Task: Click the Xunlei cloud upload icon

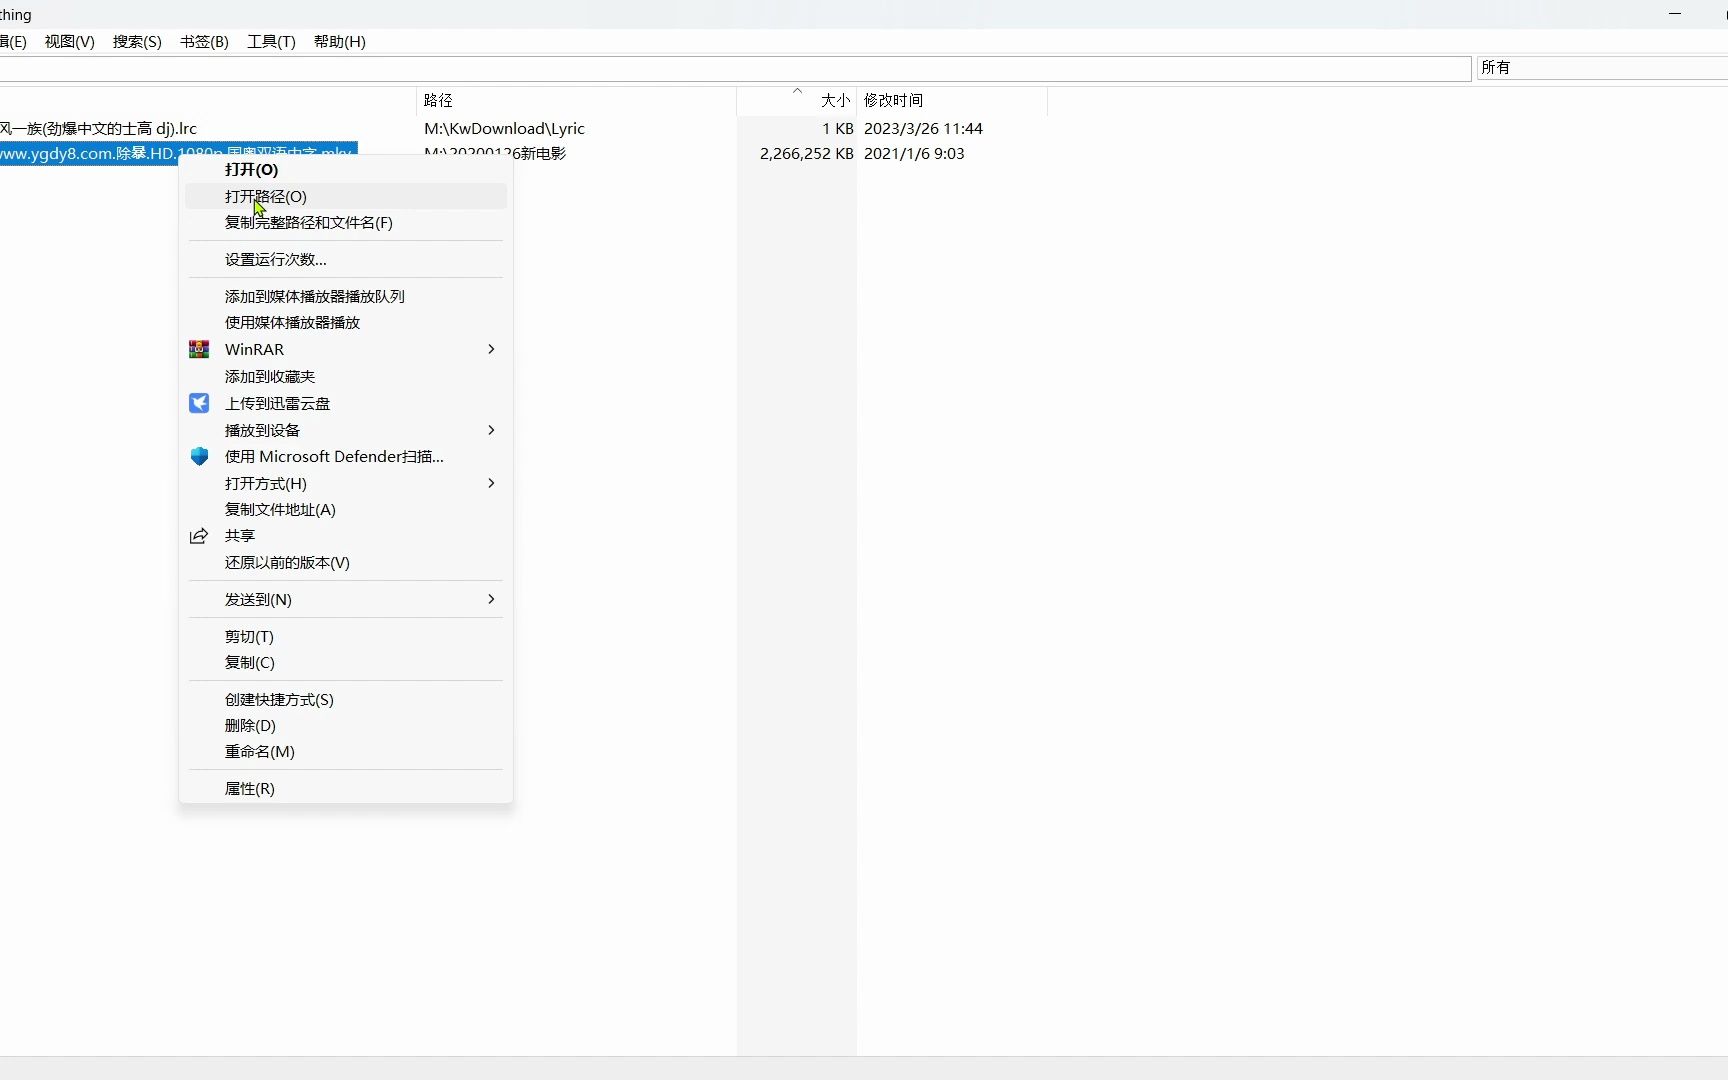Action: pos(199,403)
